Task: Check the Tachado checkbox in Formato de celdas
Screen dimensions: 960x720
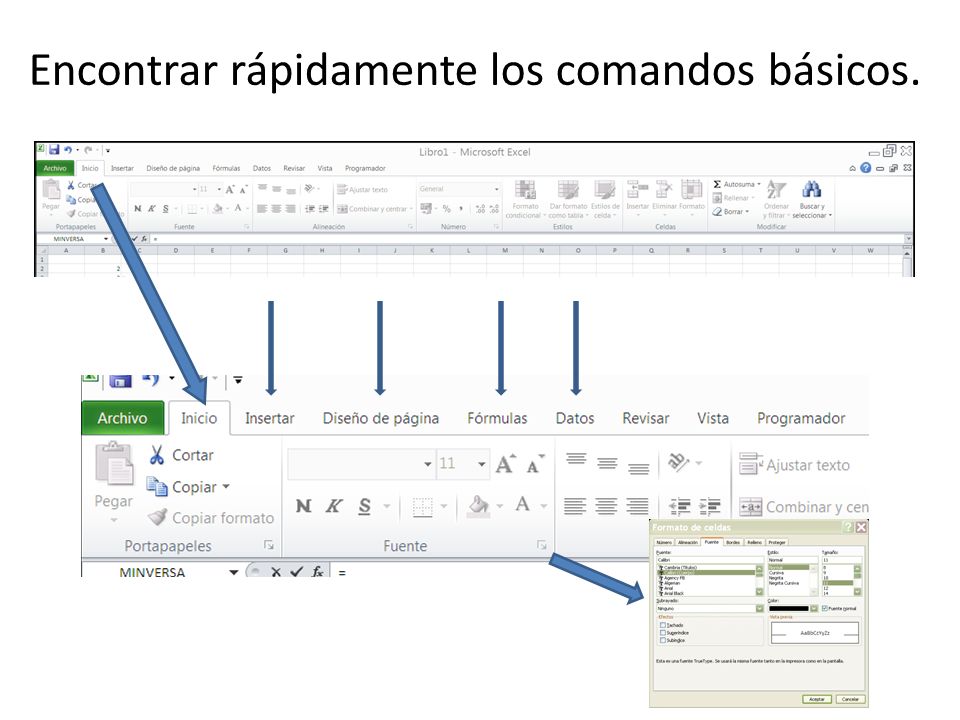Action: click(662, 625)
